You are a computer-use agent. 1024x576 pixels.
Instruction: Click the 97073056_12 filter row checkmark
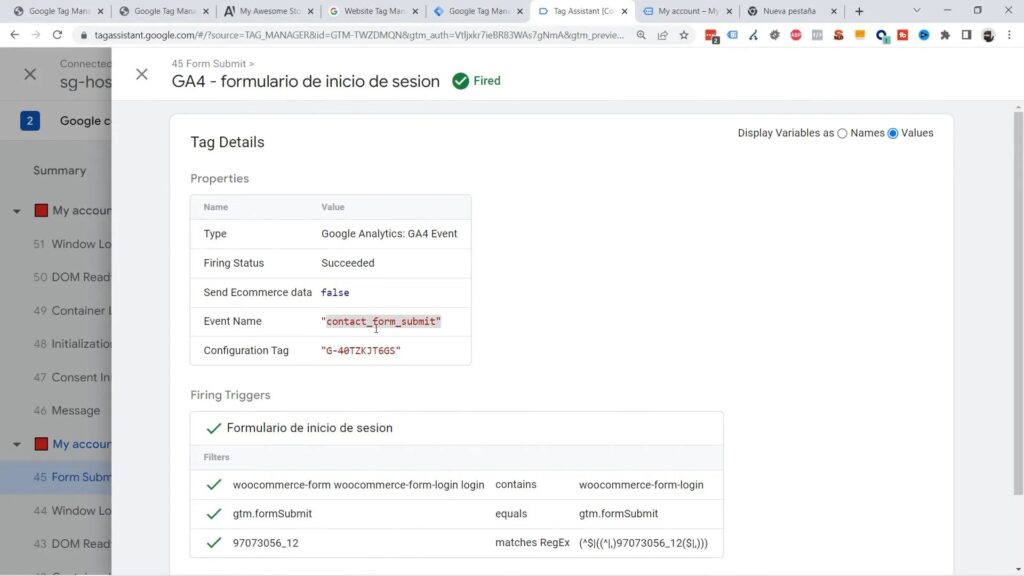point(214,543)
